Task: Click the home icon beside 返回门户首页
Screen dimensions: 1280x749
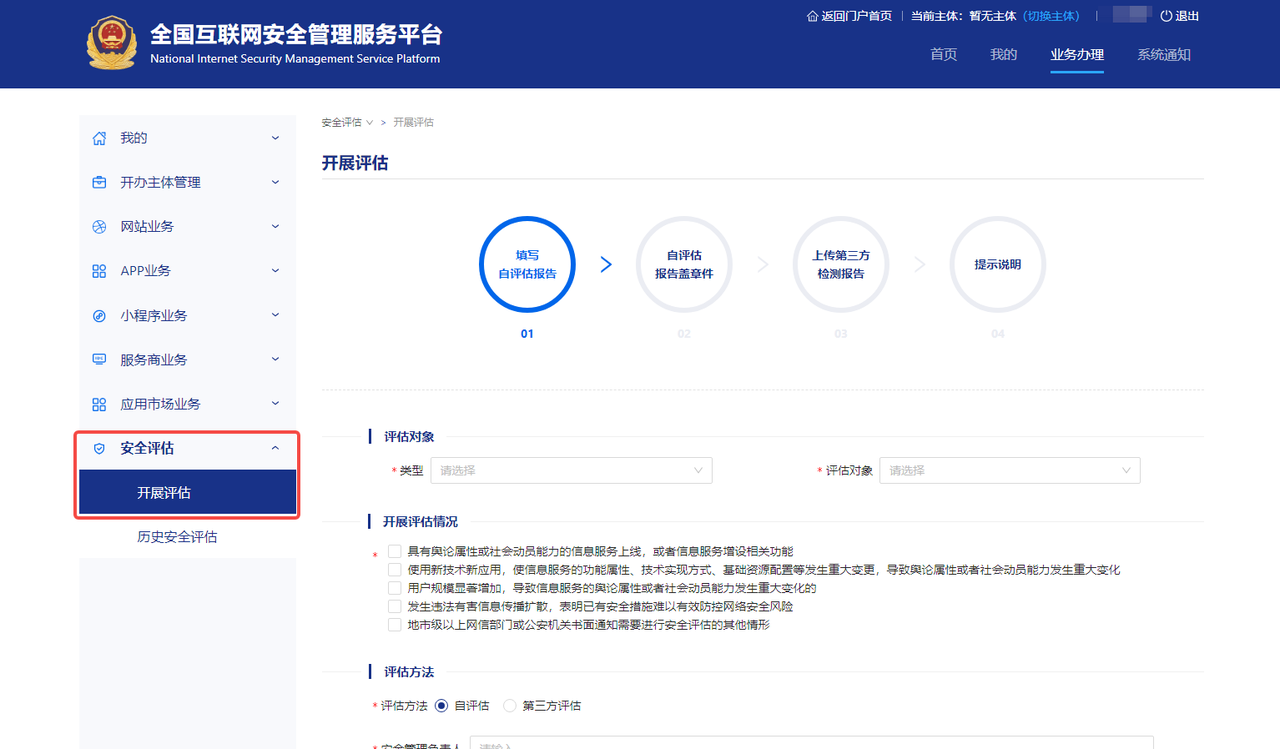Action: tap(812, 16)
